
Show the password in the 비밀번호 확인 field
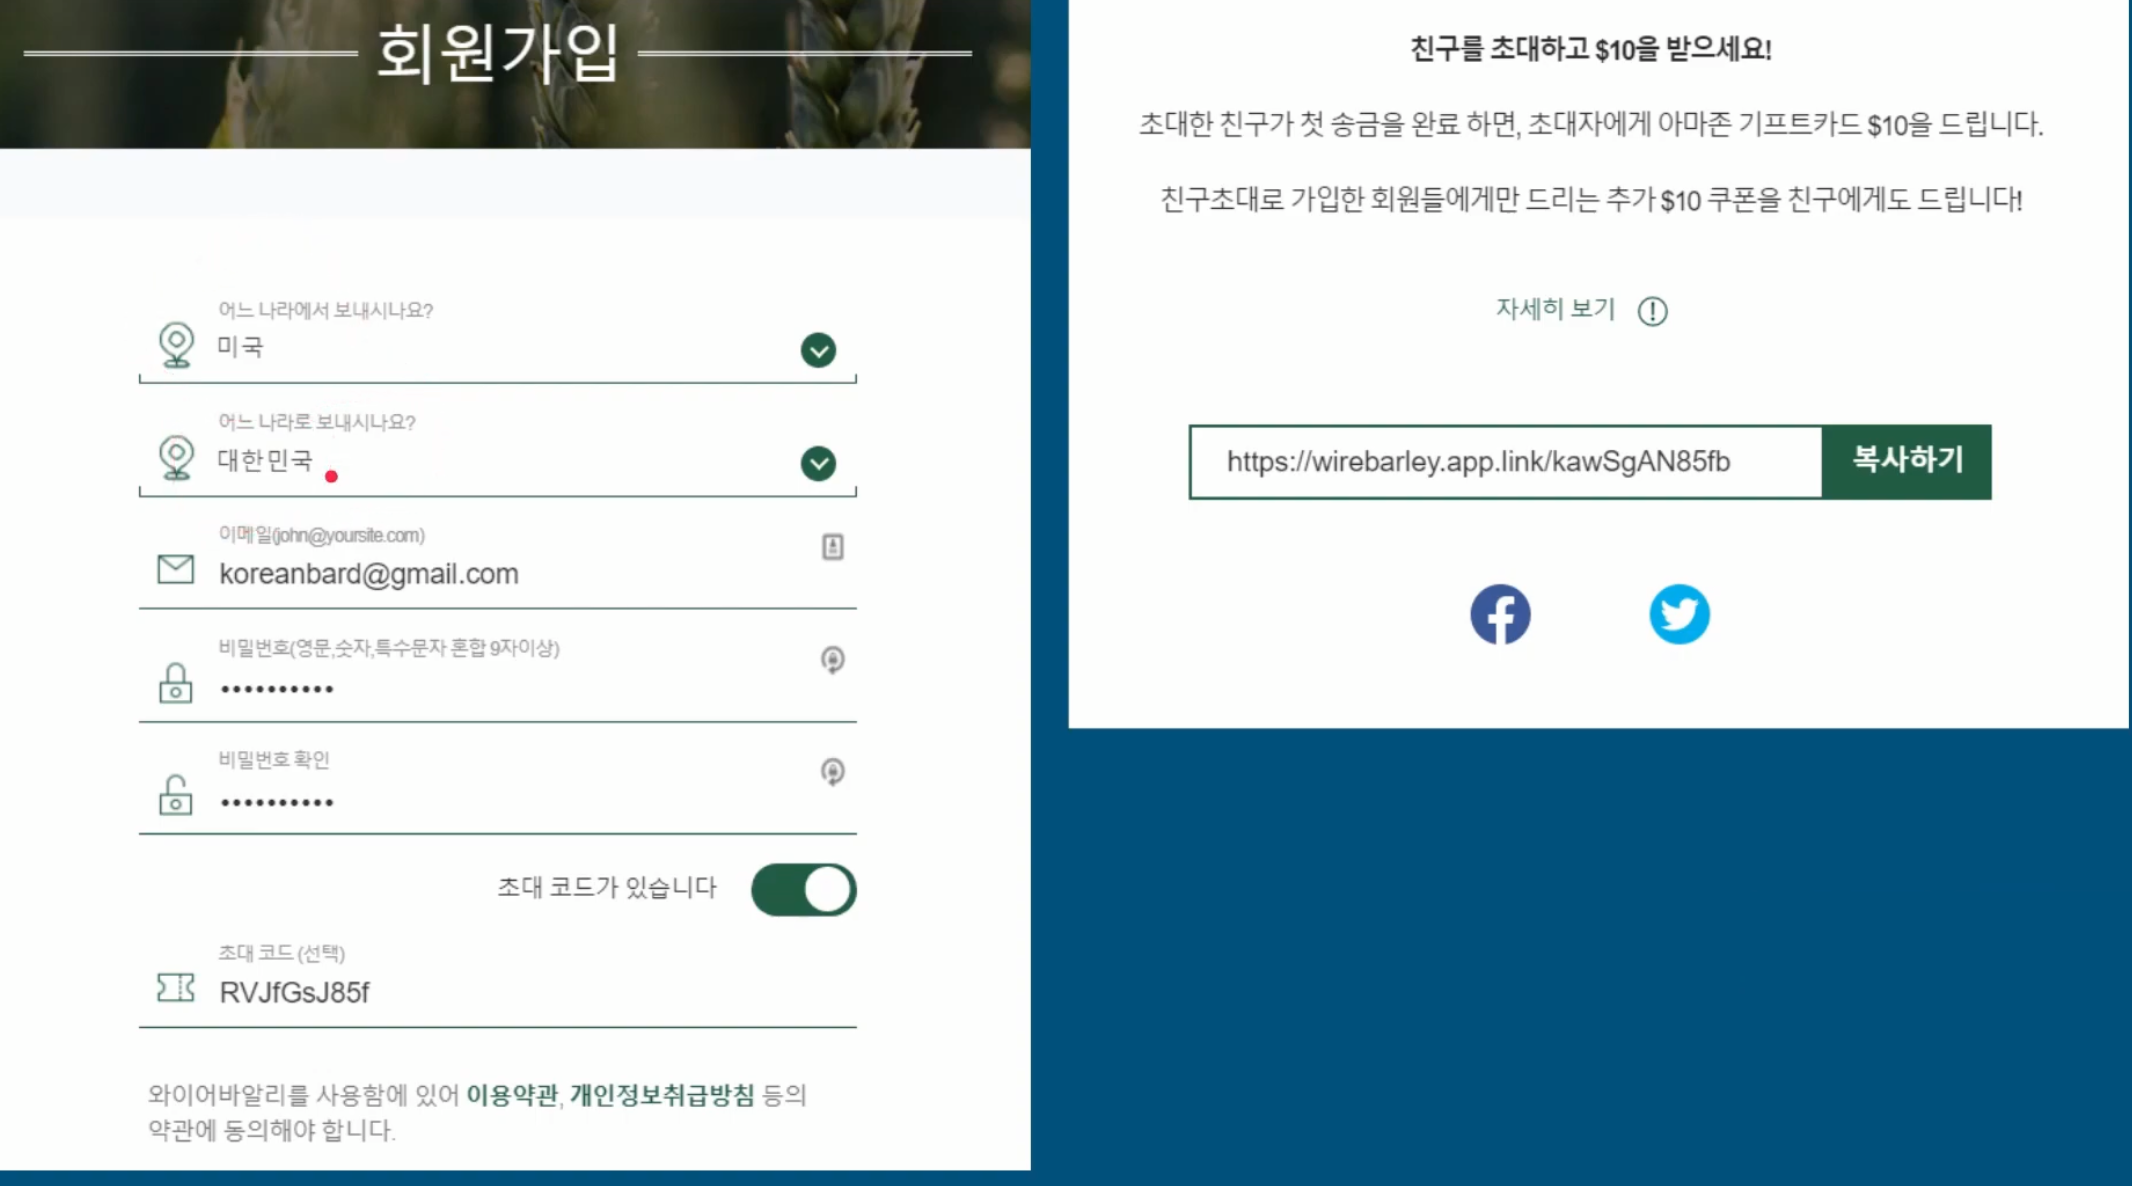(x=834, y=771)
